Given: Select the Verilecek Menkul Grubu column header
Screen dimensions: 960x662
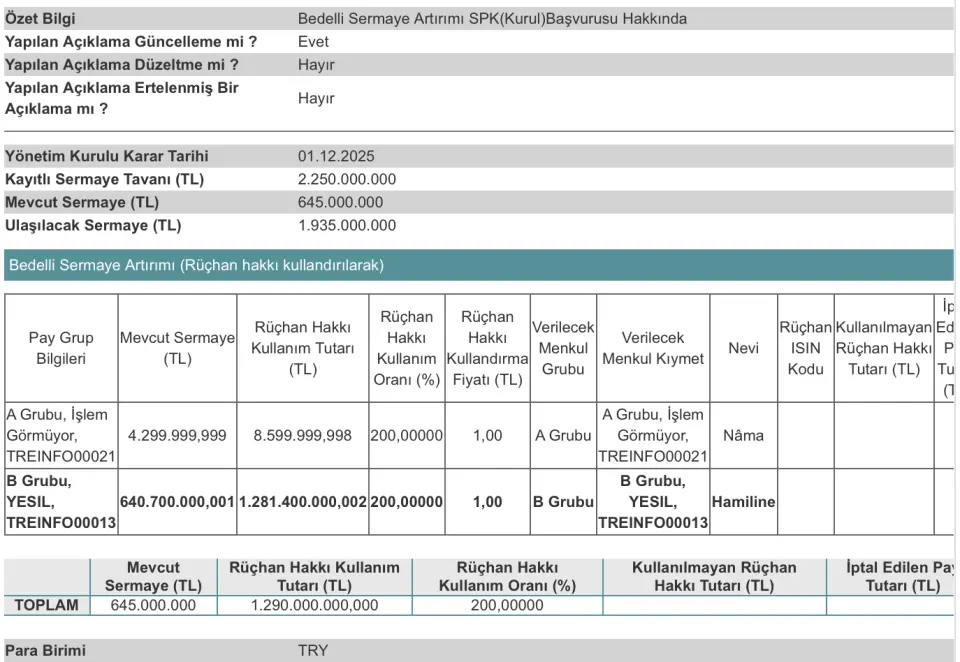Looking at the screenshot, I should 563,348.
